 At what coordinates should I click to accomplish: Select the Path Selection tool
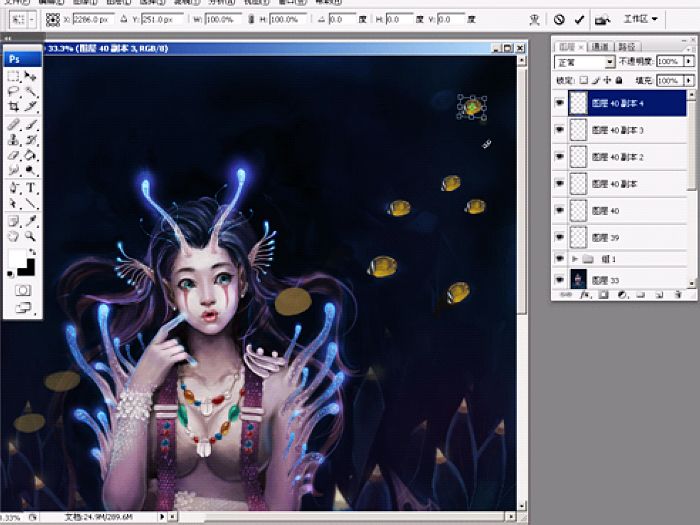click(13, 203)
